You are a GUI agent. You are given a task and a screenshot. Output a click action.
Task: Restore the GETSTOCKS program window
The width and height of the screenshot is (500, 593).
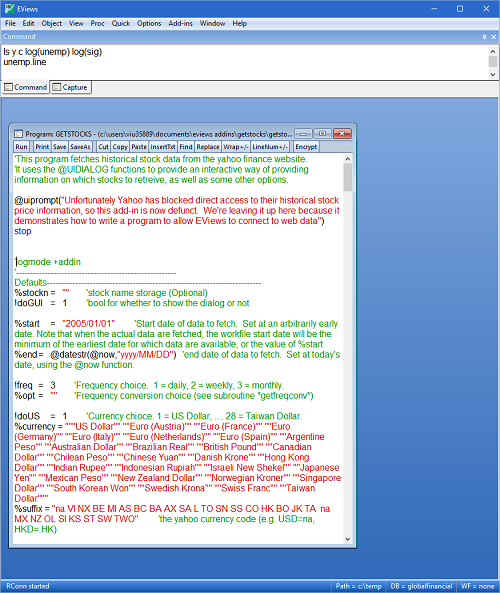(322, 134)
